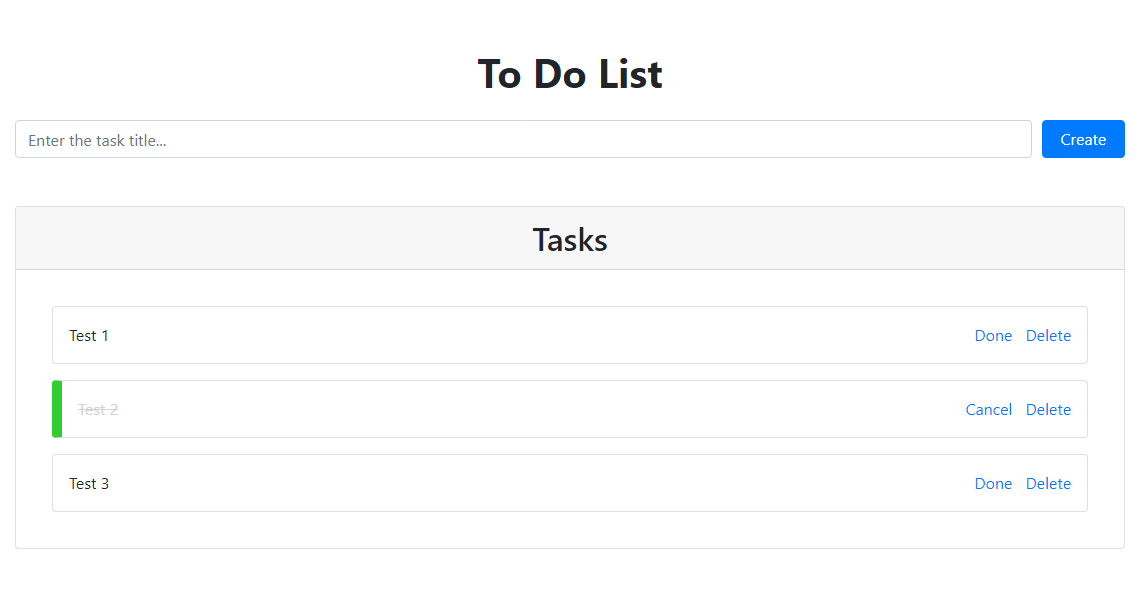The image size is (1140, 597).
Task: Click the Tasks panel header
Action: coord(569,239)
